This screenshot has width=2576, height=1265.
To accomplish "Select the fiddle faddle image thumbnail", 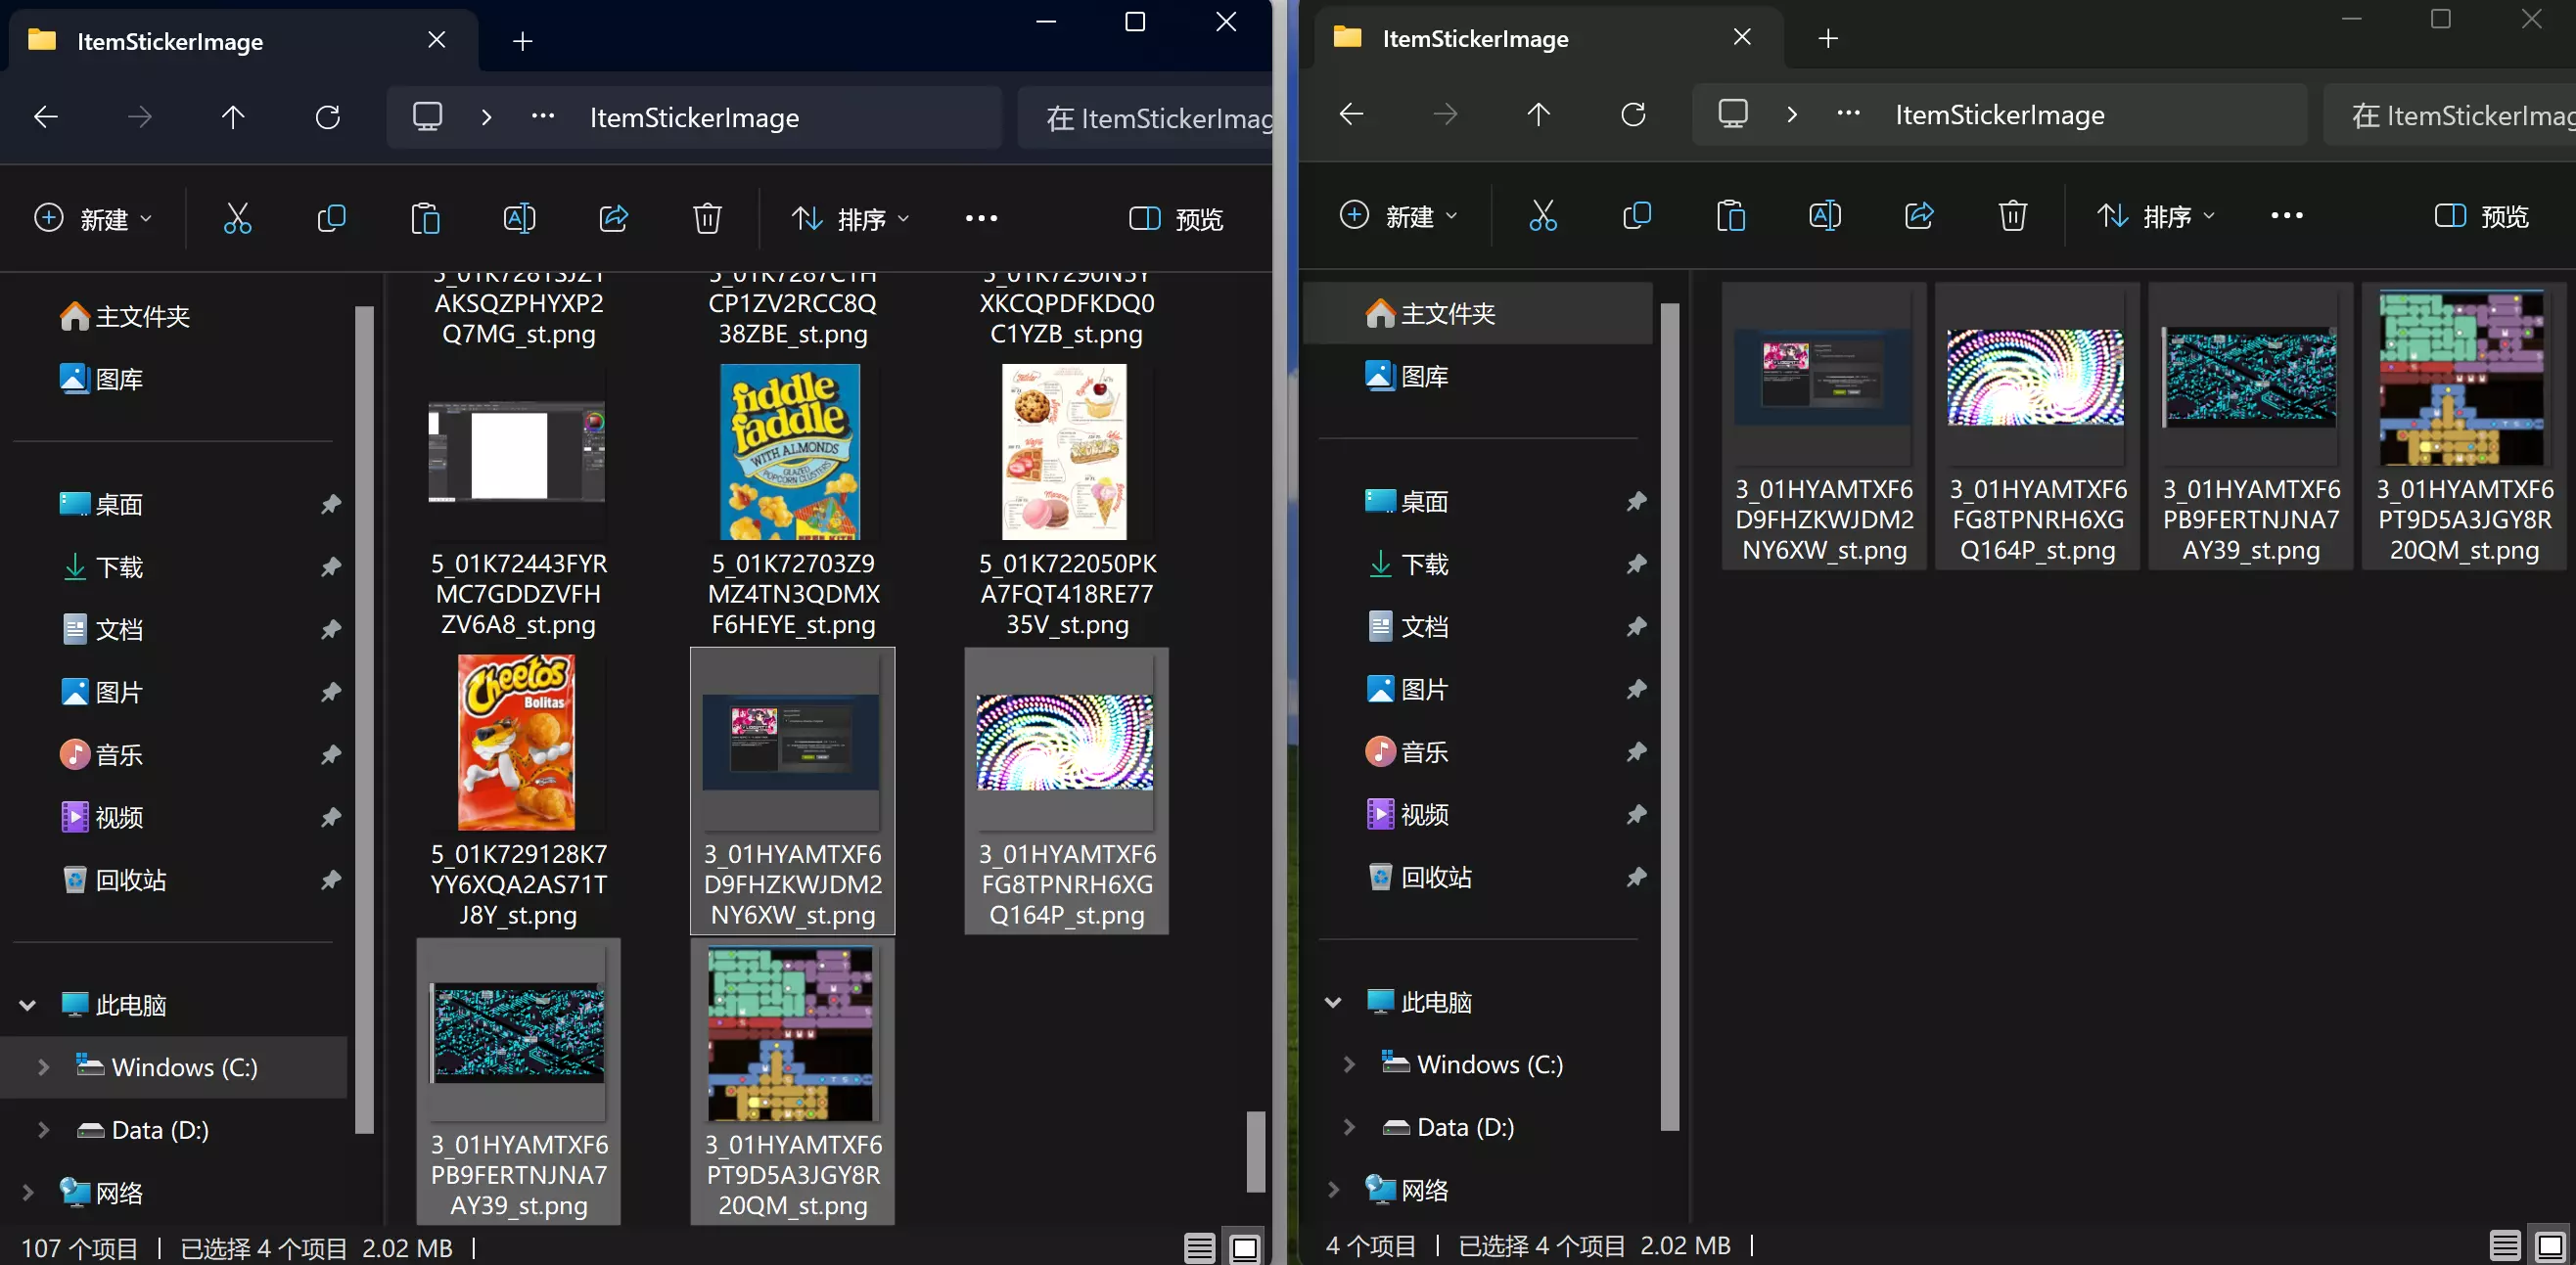I will click(x=791, y=452).
